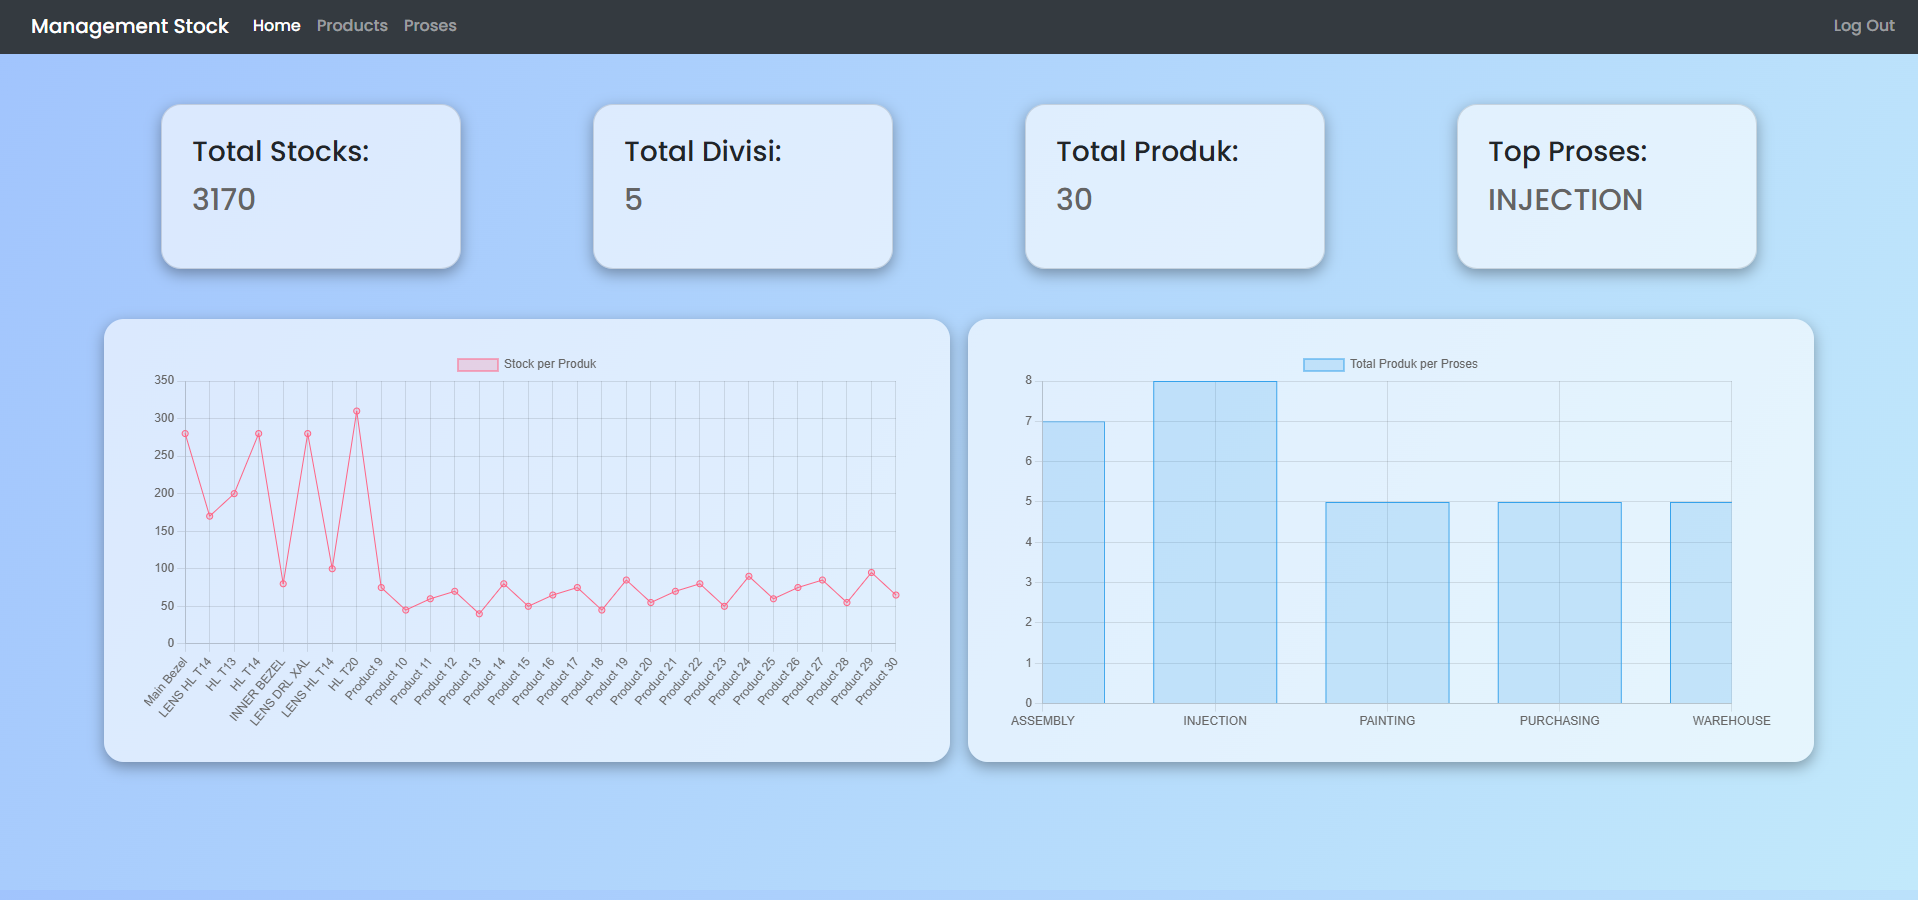Click the ASSEMBLY bar in bar chart
The image size is (1918, 900).
coord(1073,562)
